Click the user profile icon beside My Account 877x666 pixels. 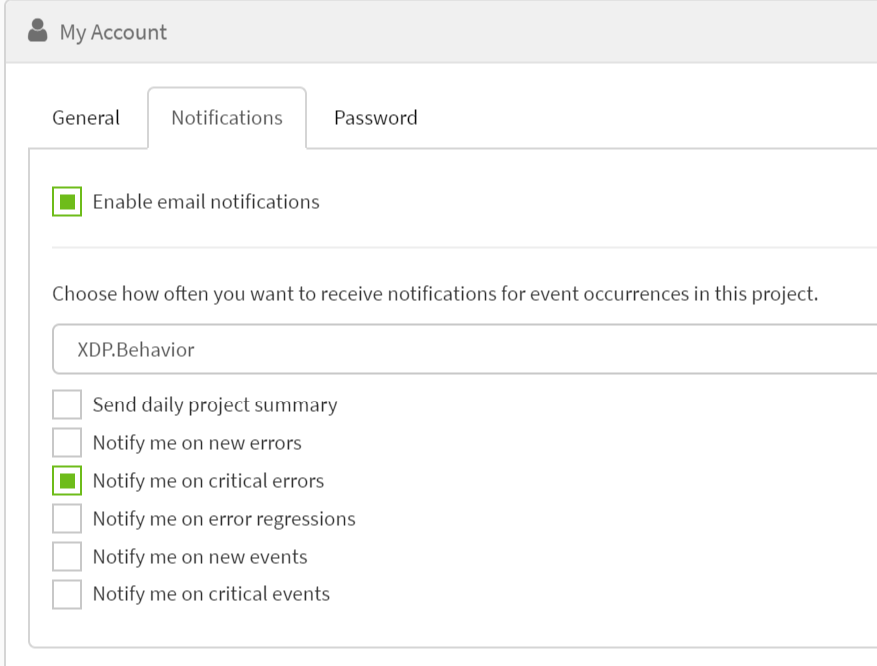click(x=37, y=31)
